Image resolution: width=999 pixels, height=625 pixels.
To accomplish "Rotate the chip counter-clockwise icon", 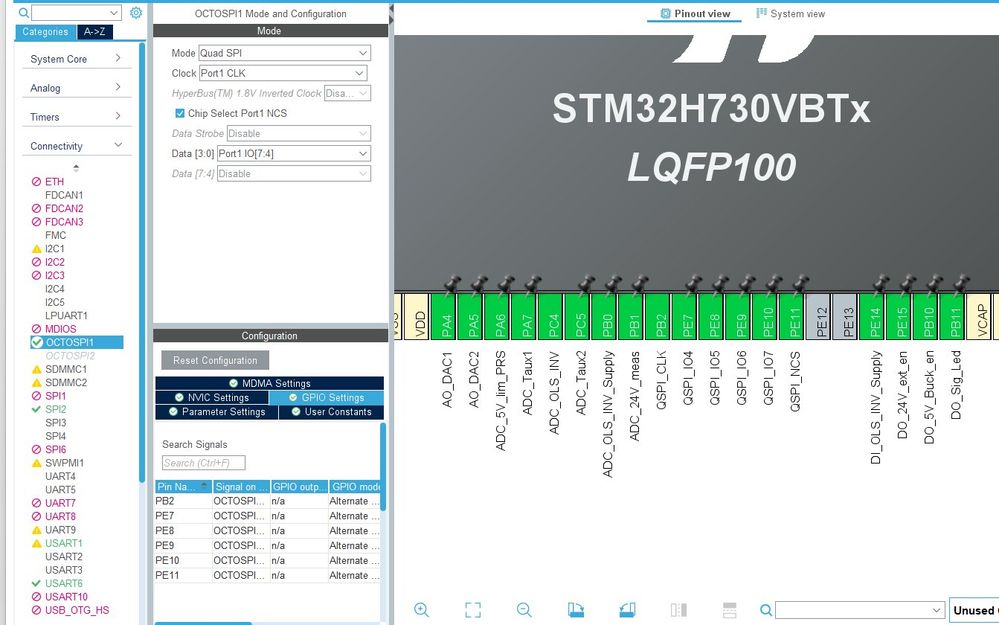I will click(x=627, y=610).
